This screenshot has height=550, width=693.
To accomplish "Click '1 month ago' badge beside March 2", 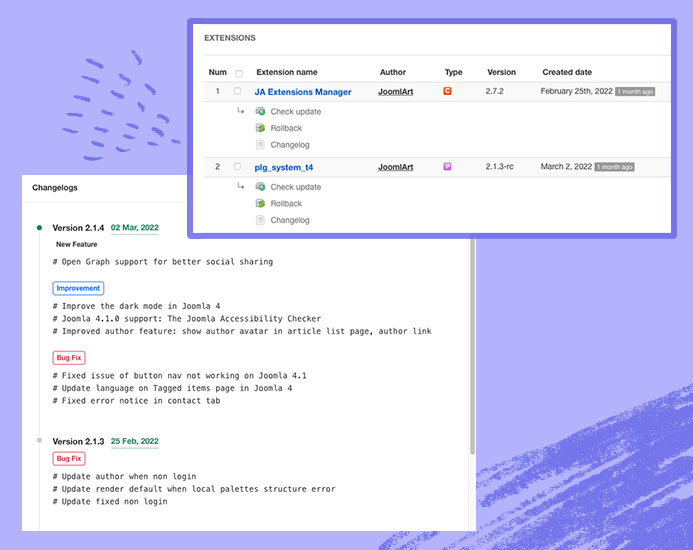I will point(614,167).
